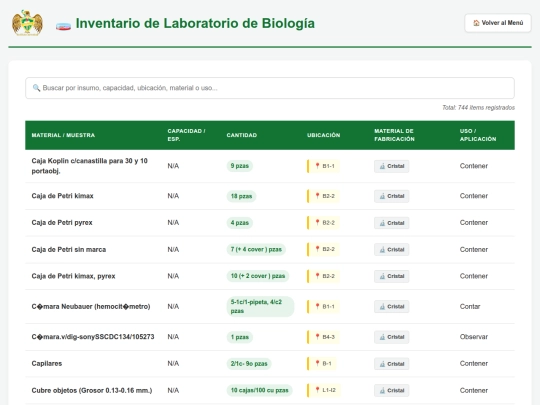This screenshot has height=405, width=540.
Task: Click N/A capacity in Capilares row
Action: point(173,363)
